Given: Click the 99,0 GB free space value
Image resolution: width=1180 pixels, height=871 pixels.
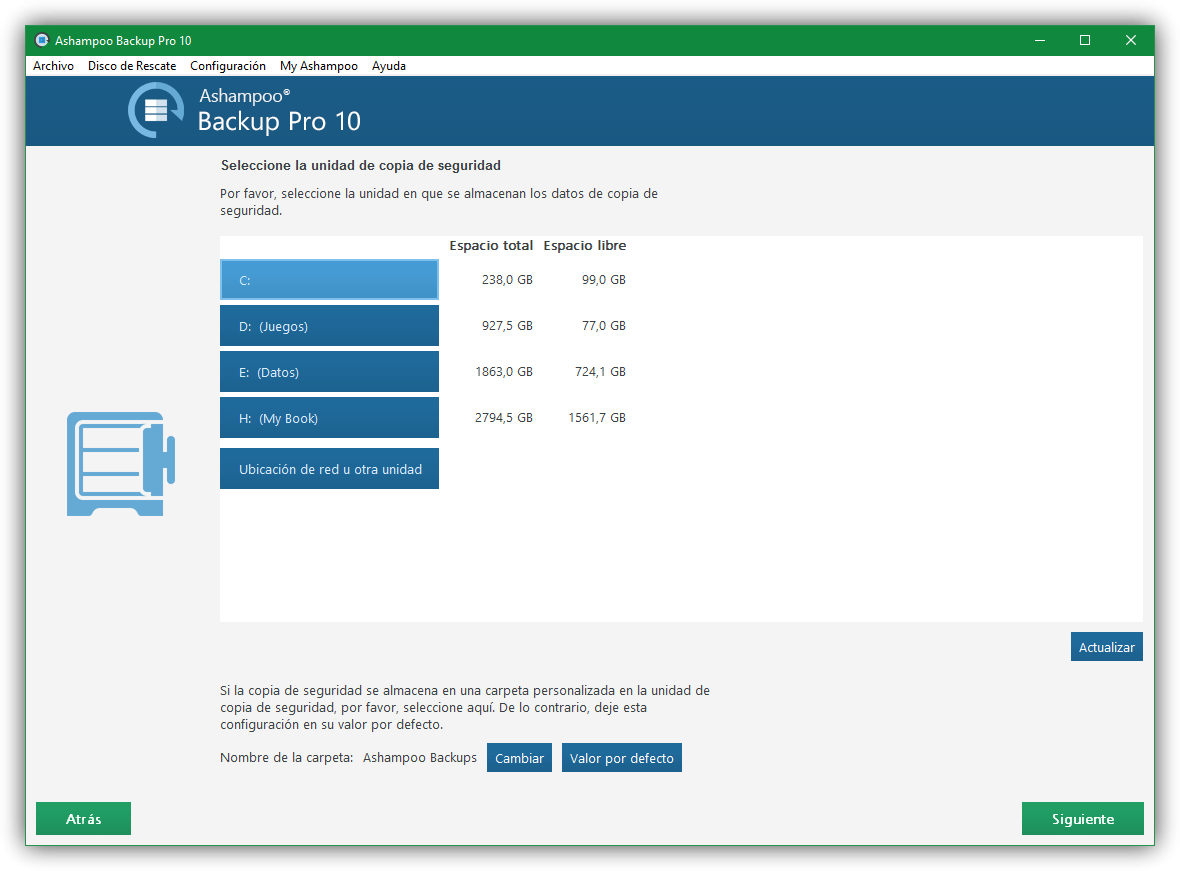Looking at the screenshot, I should pyautogui.click(x=604, y=279).
